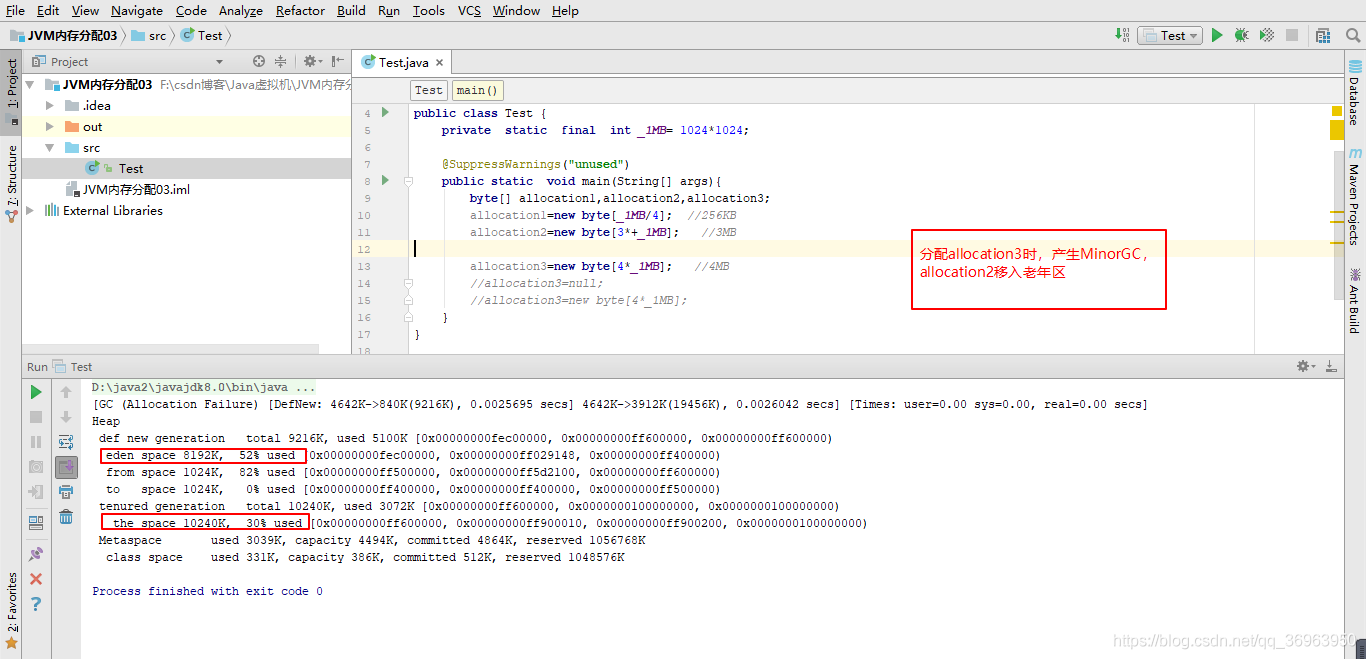Open Maven Projects tool window

(x=1355, y=197)
